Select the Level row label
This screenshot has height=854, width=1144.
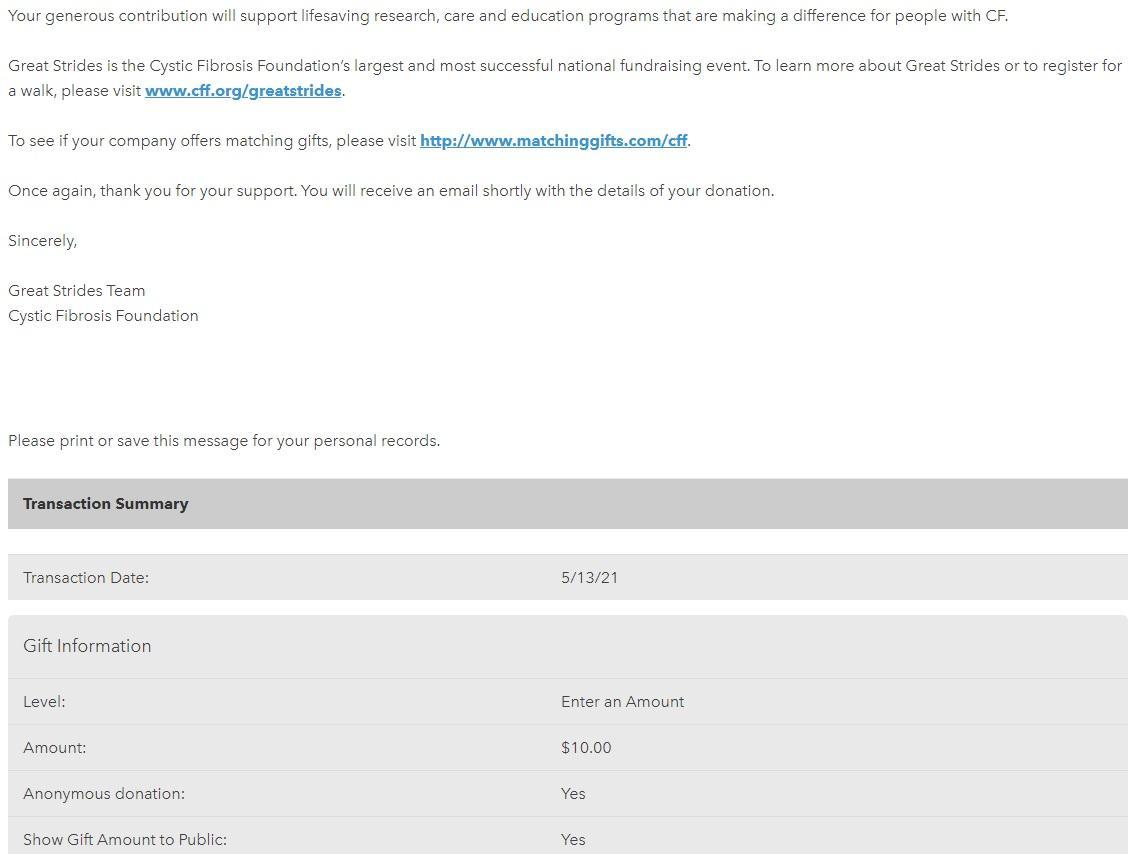(44, 702)
